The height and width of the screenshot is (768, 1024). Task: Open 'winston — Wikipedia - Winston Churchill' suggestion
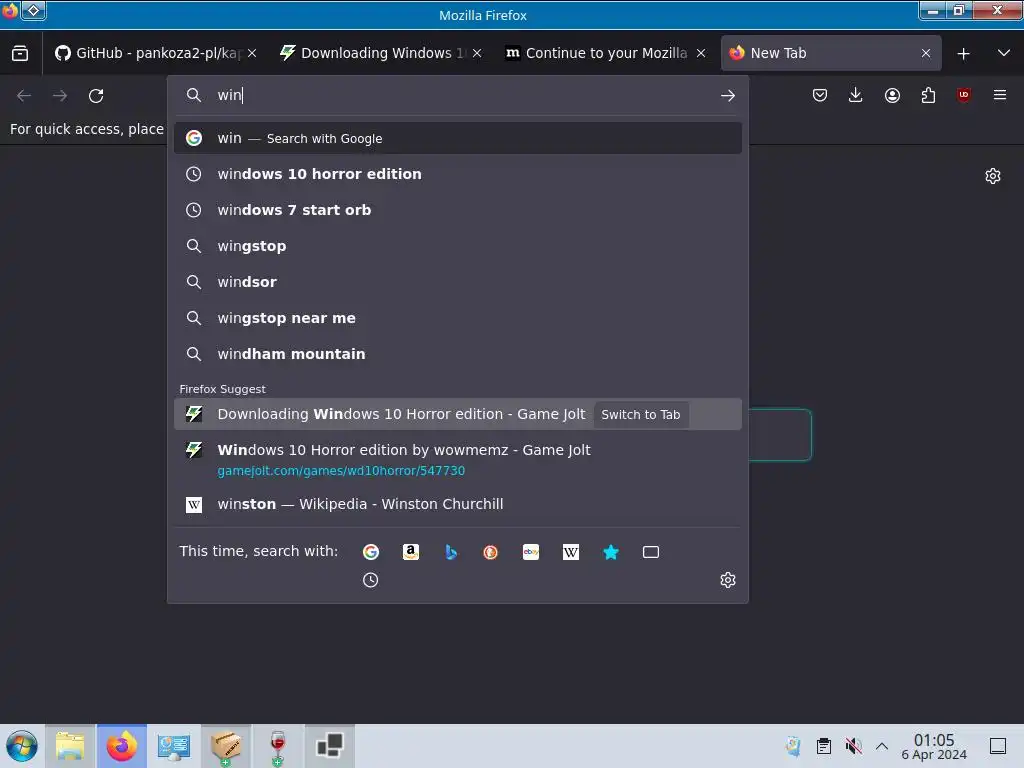(x=457, y=504)
